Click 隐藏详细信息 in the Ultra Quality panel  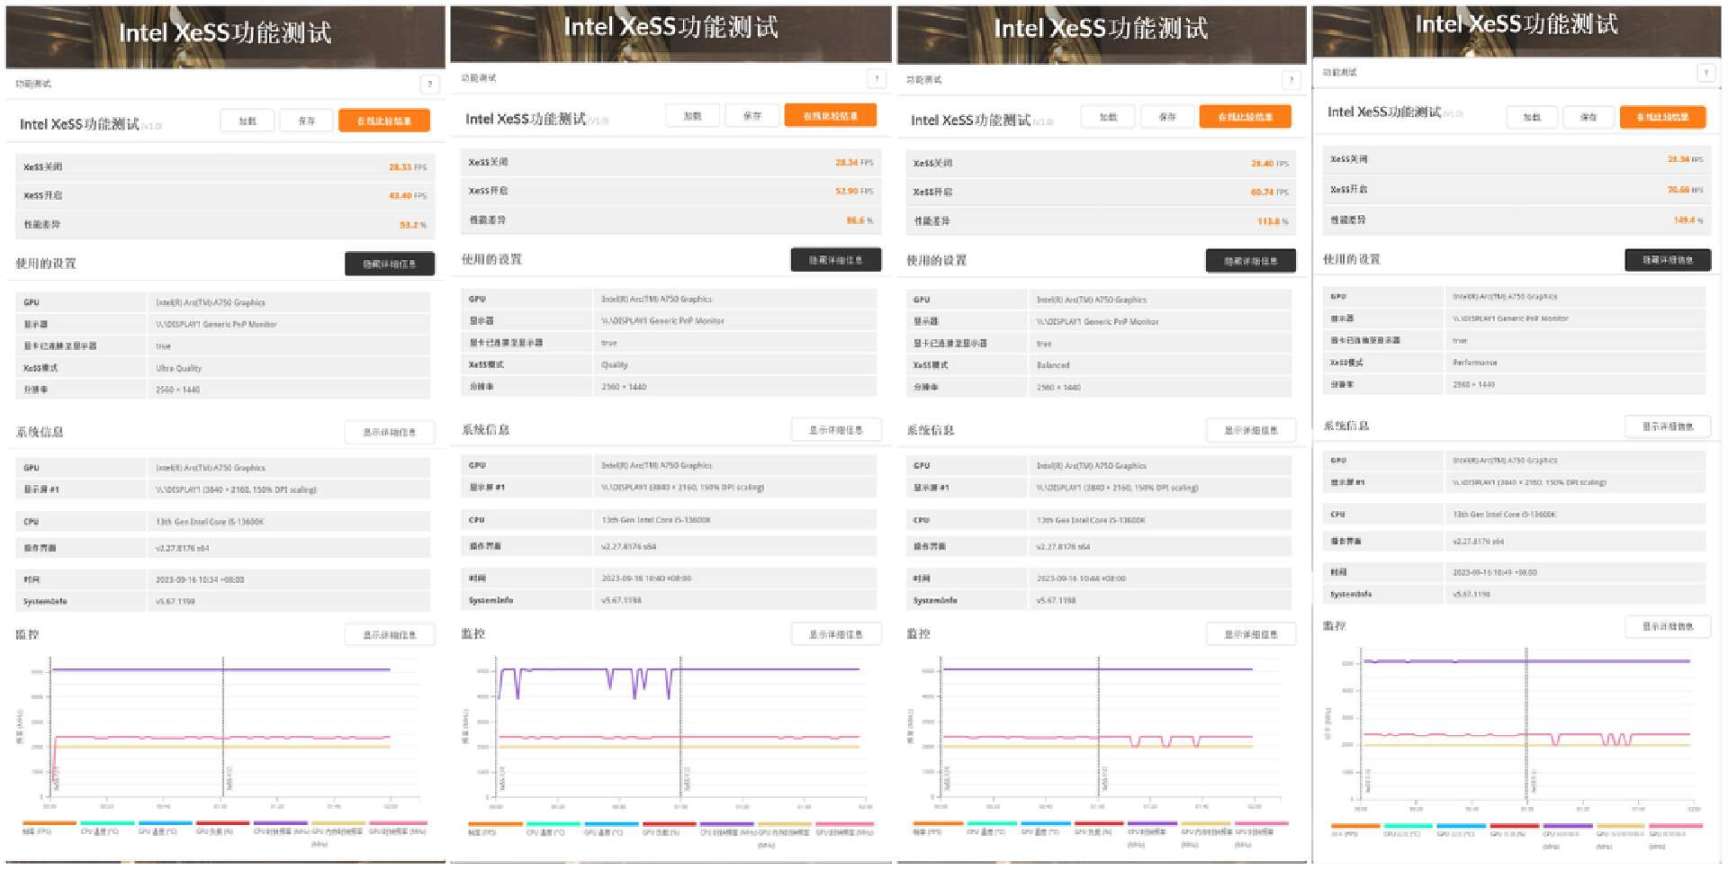click(389, 264)
